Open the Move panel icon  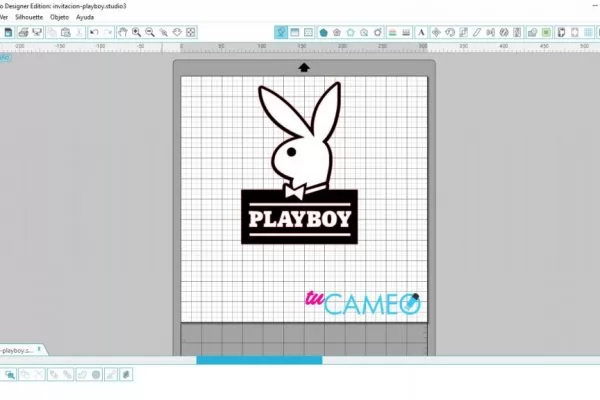coord(436,33)
